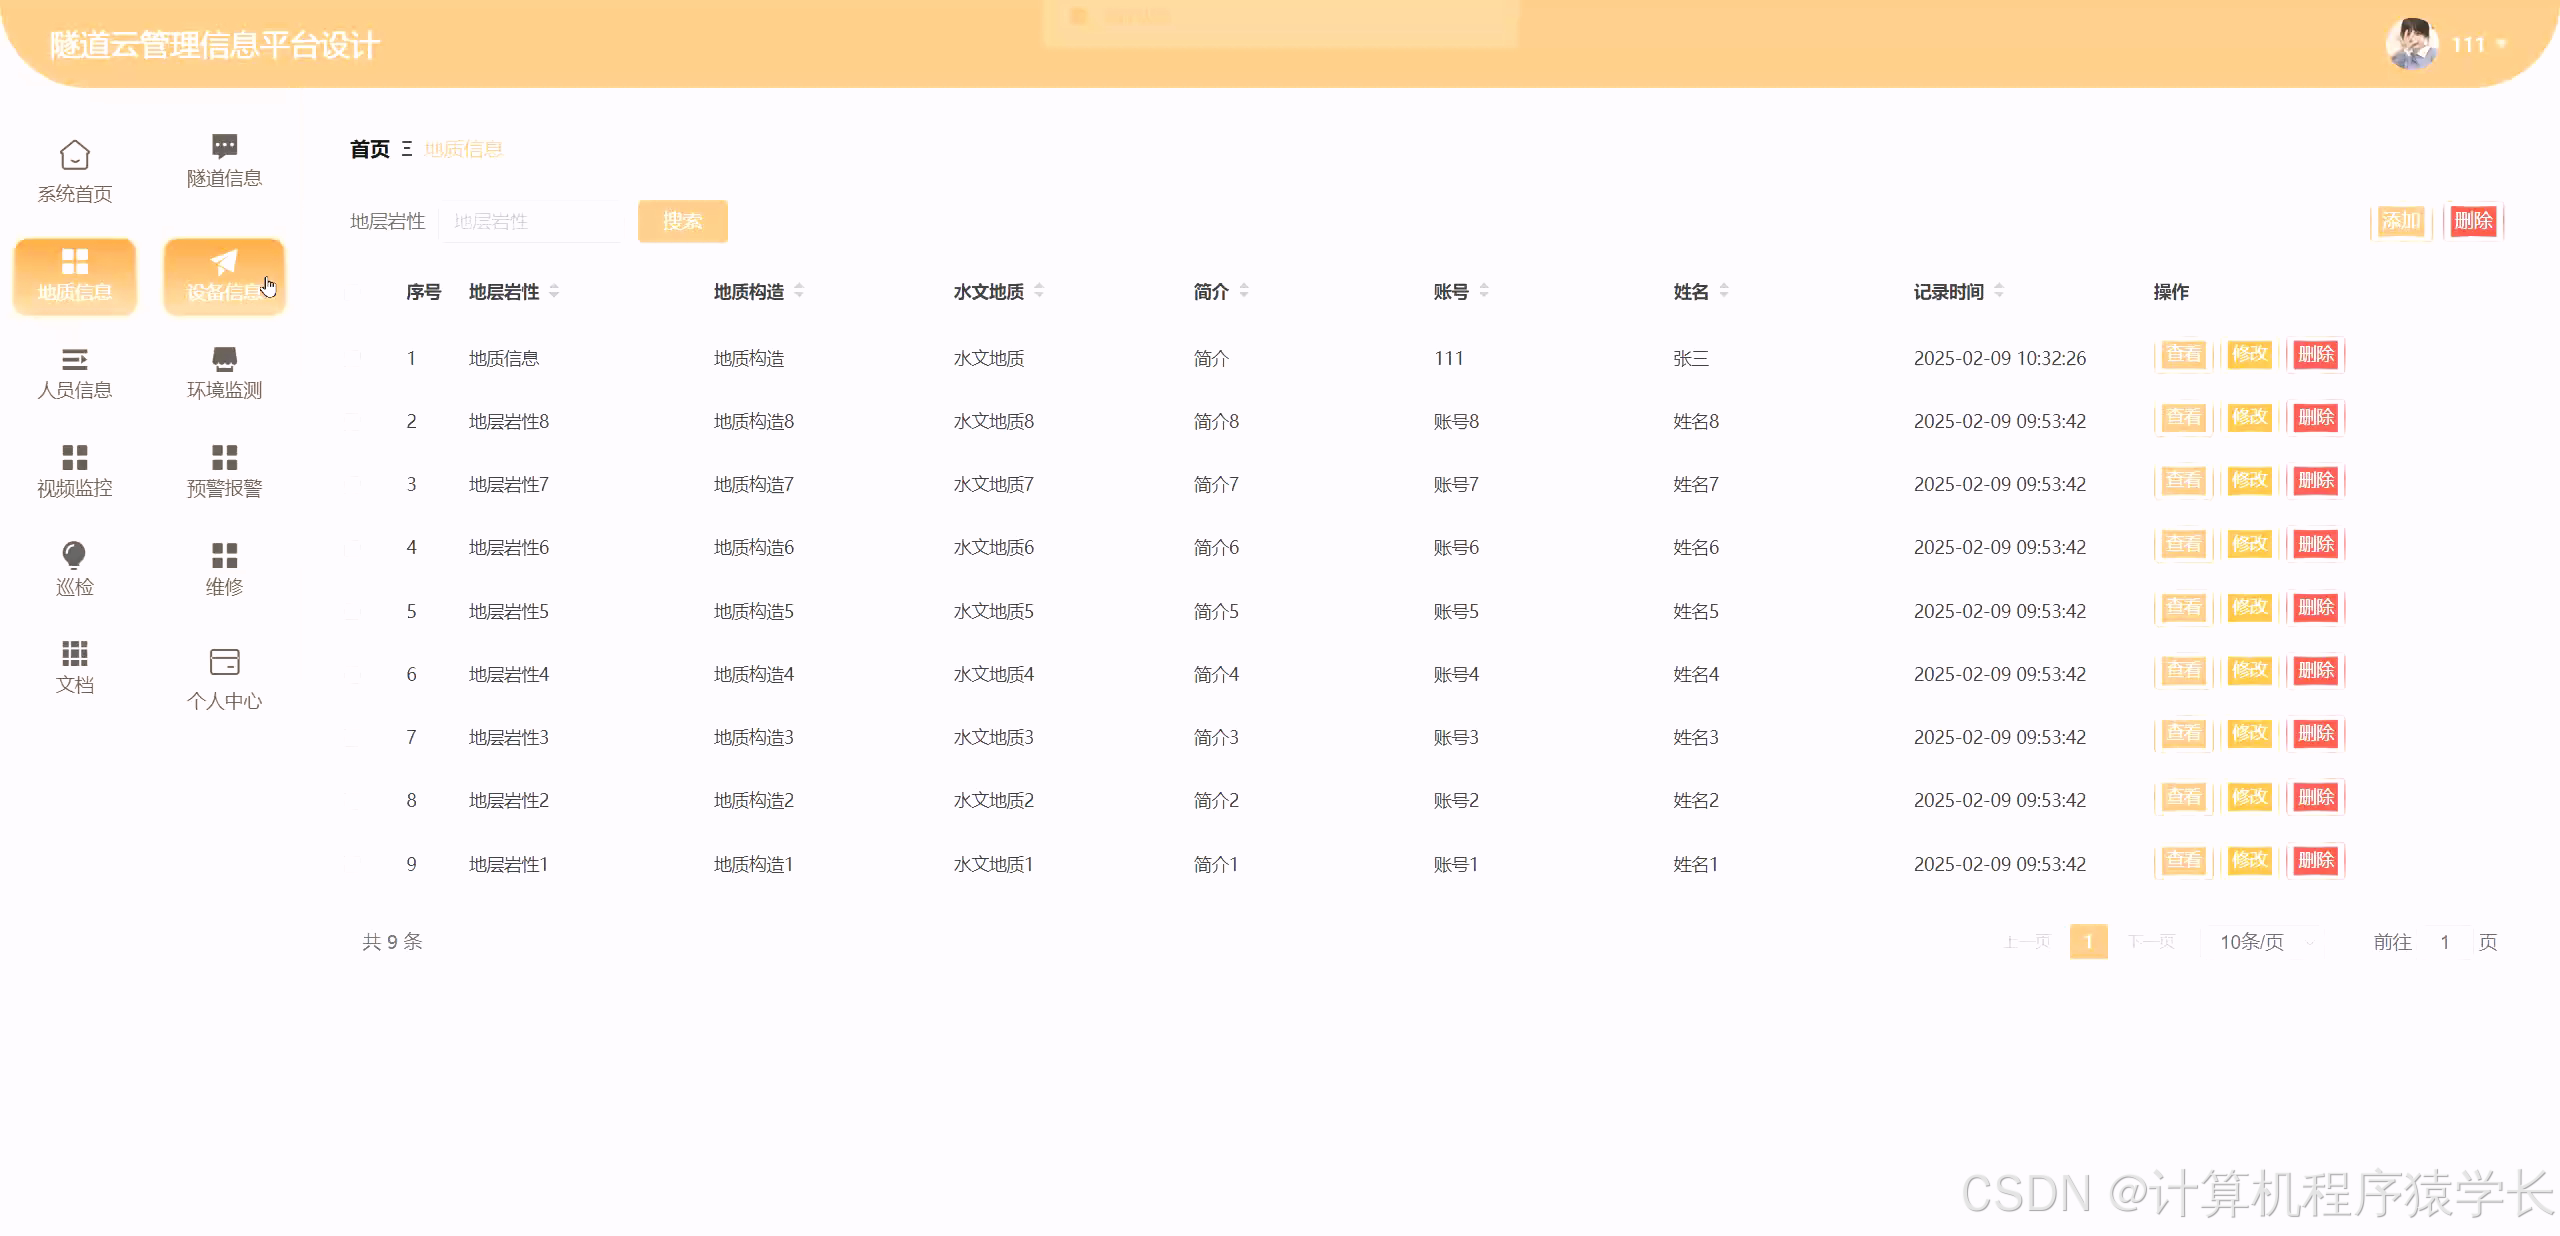
Task: Click 查看 for row 姓名5
Action: point(2184,608)
